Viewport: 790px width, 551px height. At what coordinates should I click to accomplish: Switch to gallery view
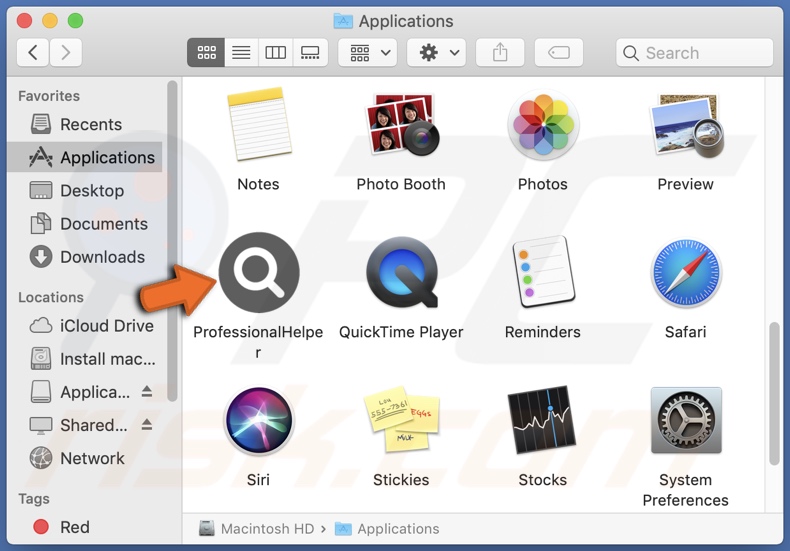point(310,52)
